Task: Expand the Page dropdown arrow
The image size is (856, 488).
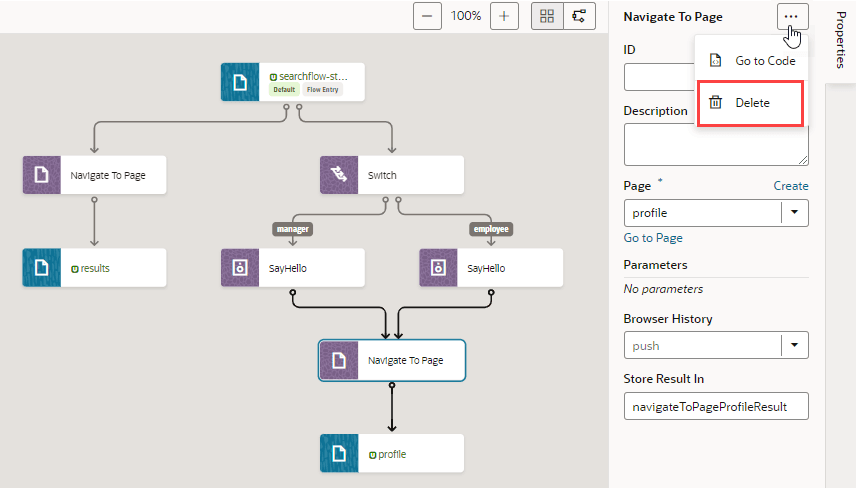Action: click(794, 212)
